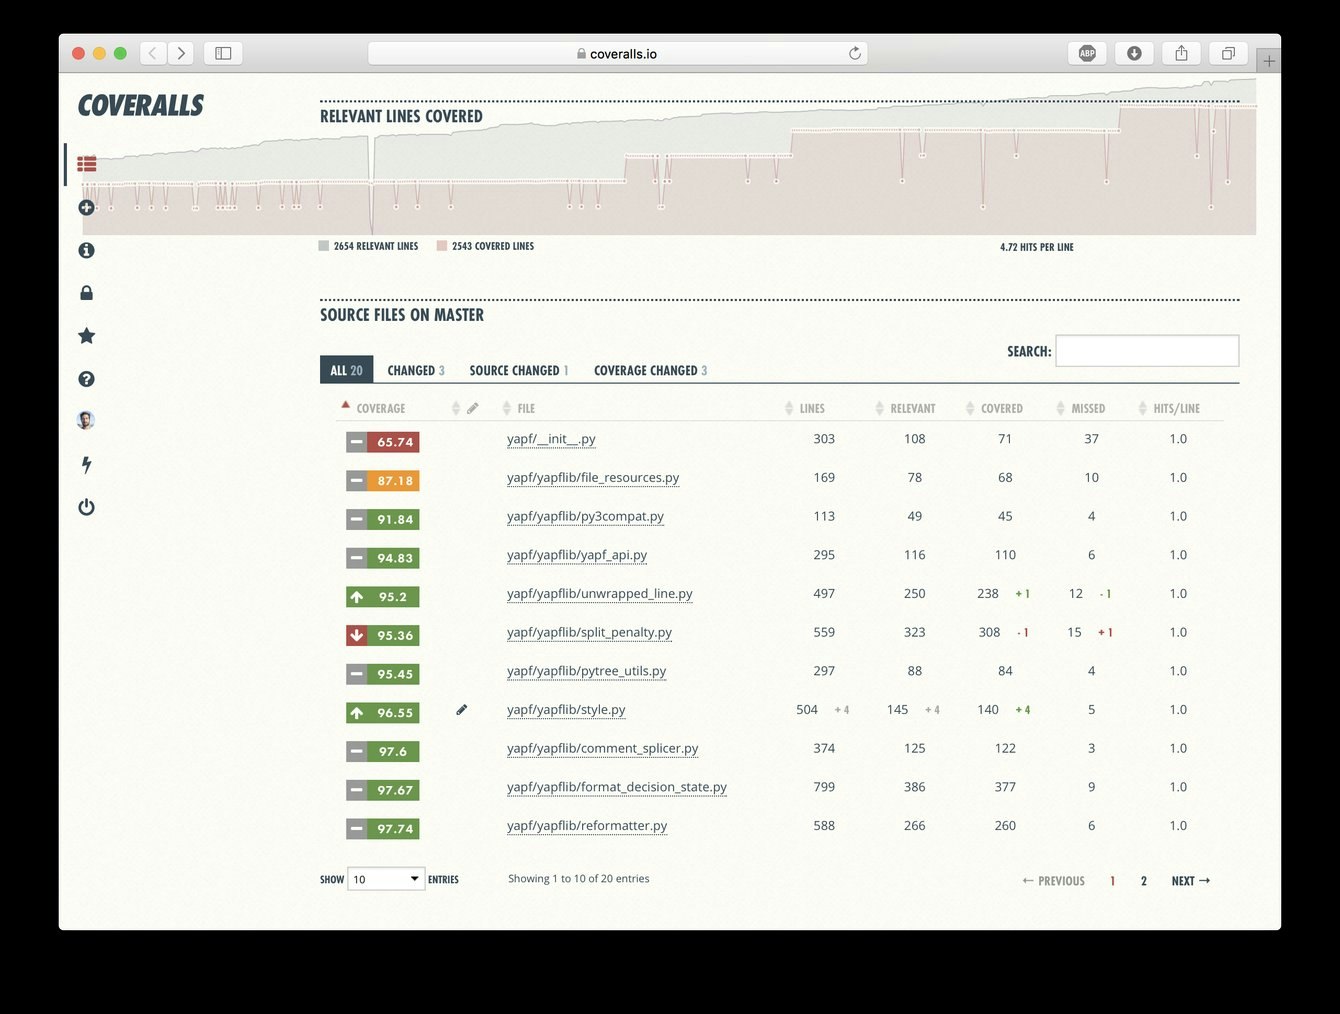The width and height of the screenshot is (1340, 1014).
Task: Open yapf/yapflib/split_penalty.py link
Action: tap(589, 633)
